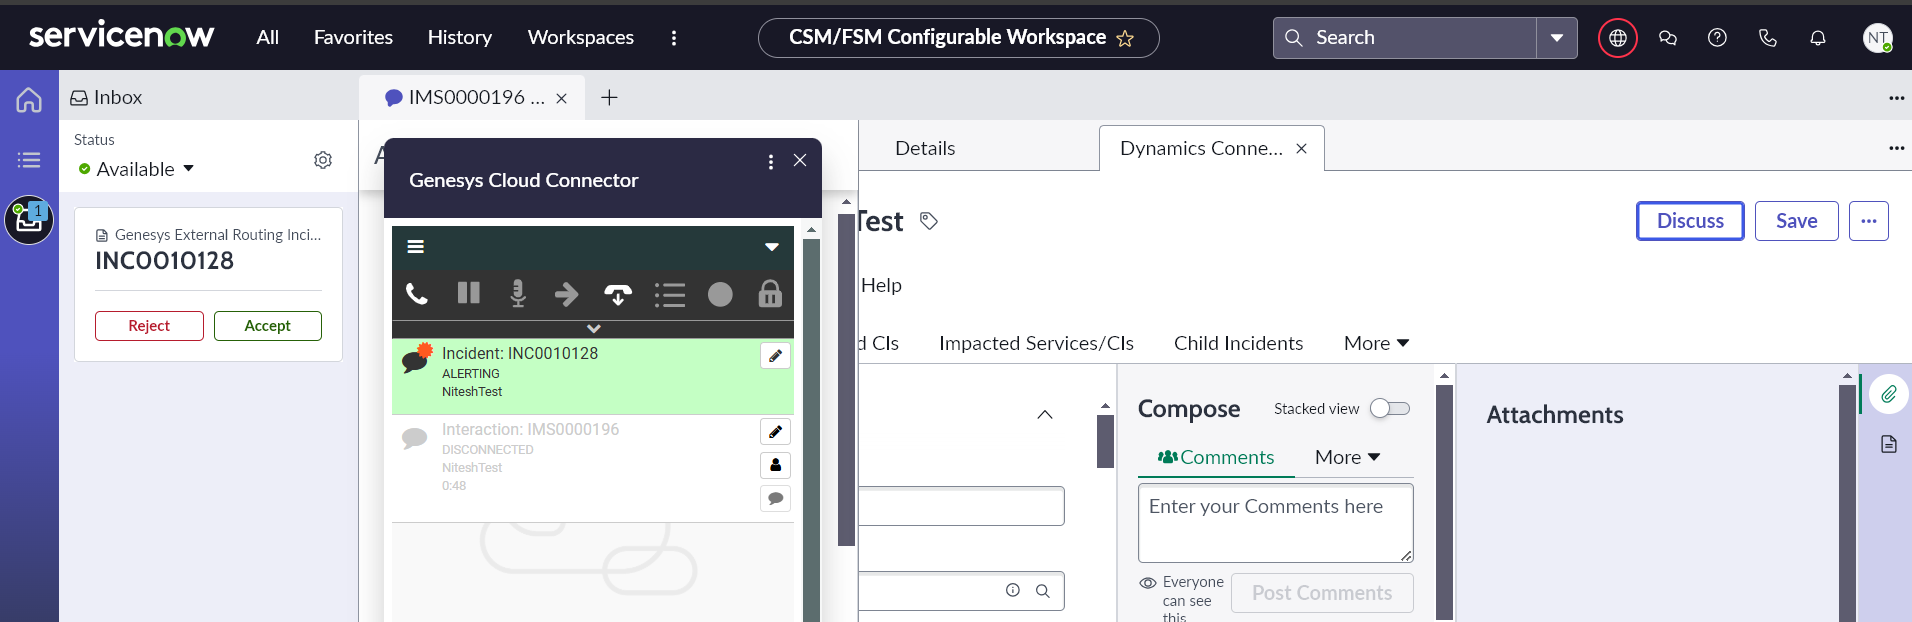Viewport: 1912px width, 622px height.
Task: Close the IMS0000196 tab
Action: coord(561,98)
